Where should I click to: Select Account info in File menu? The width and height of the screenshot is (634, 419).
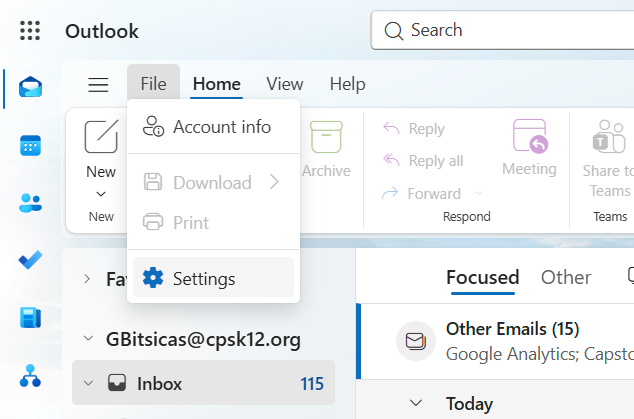[213, 127]
